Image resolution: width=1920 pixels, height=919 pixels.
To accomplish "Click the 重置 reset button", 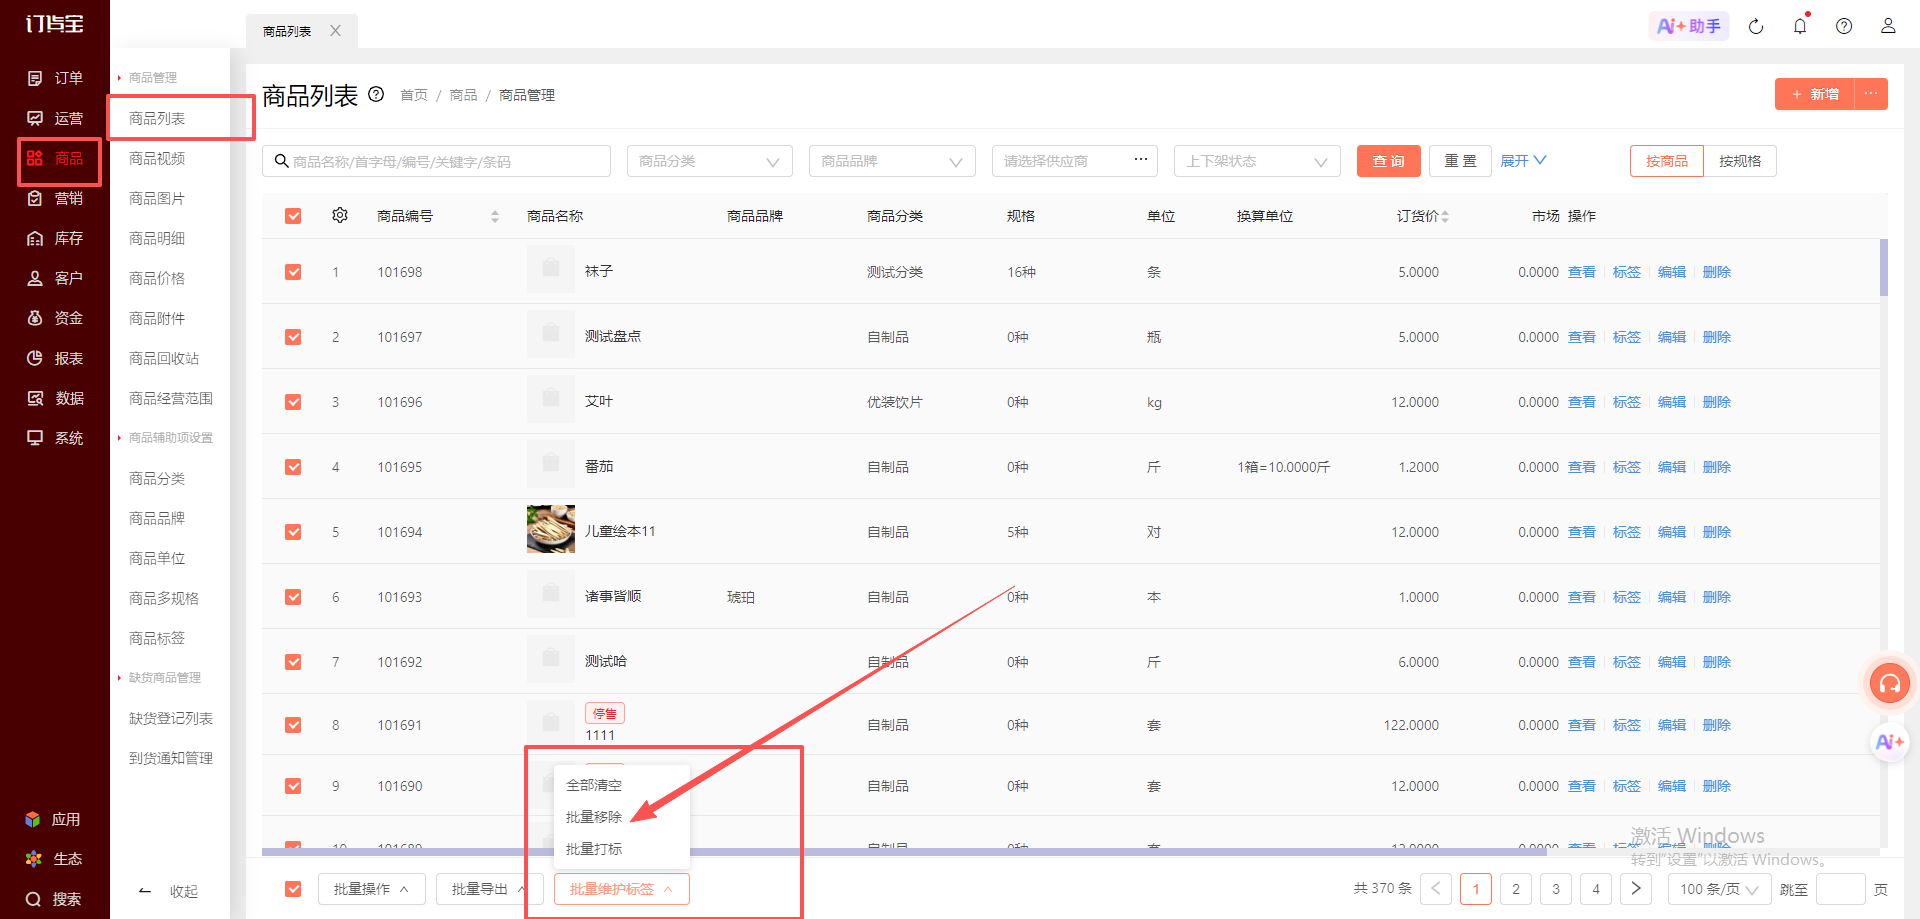I will (x=1461, y=161).
